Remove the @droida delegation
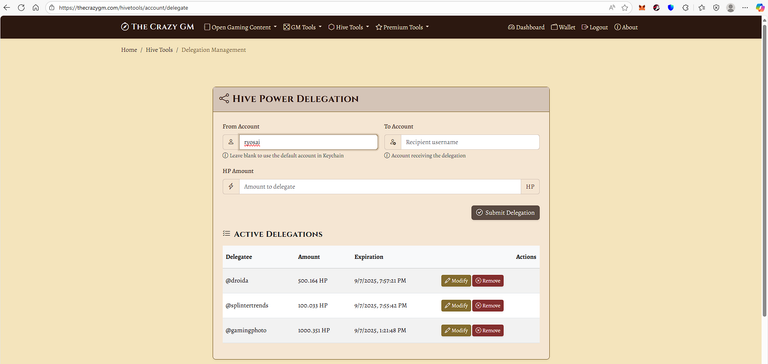Image resolution: width=768 pixels, height=364 pixels. point(488,281)
